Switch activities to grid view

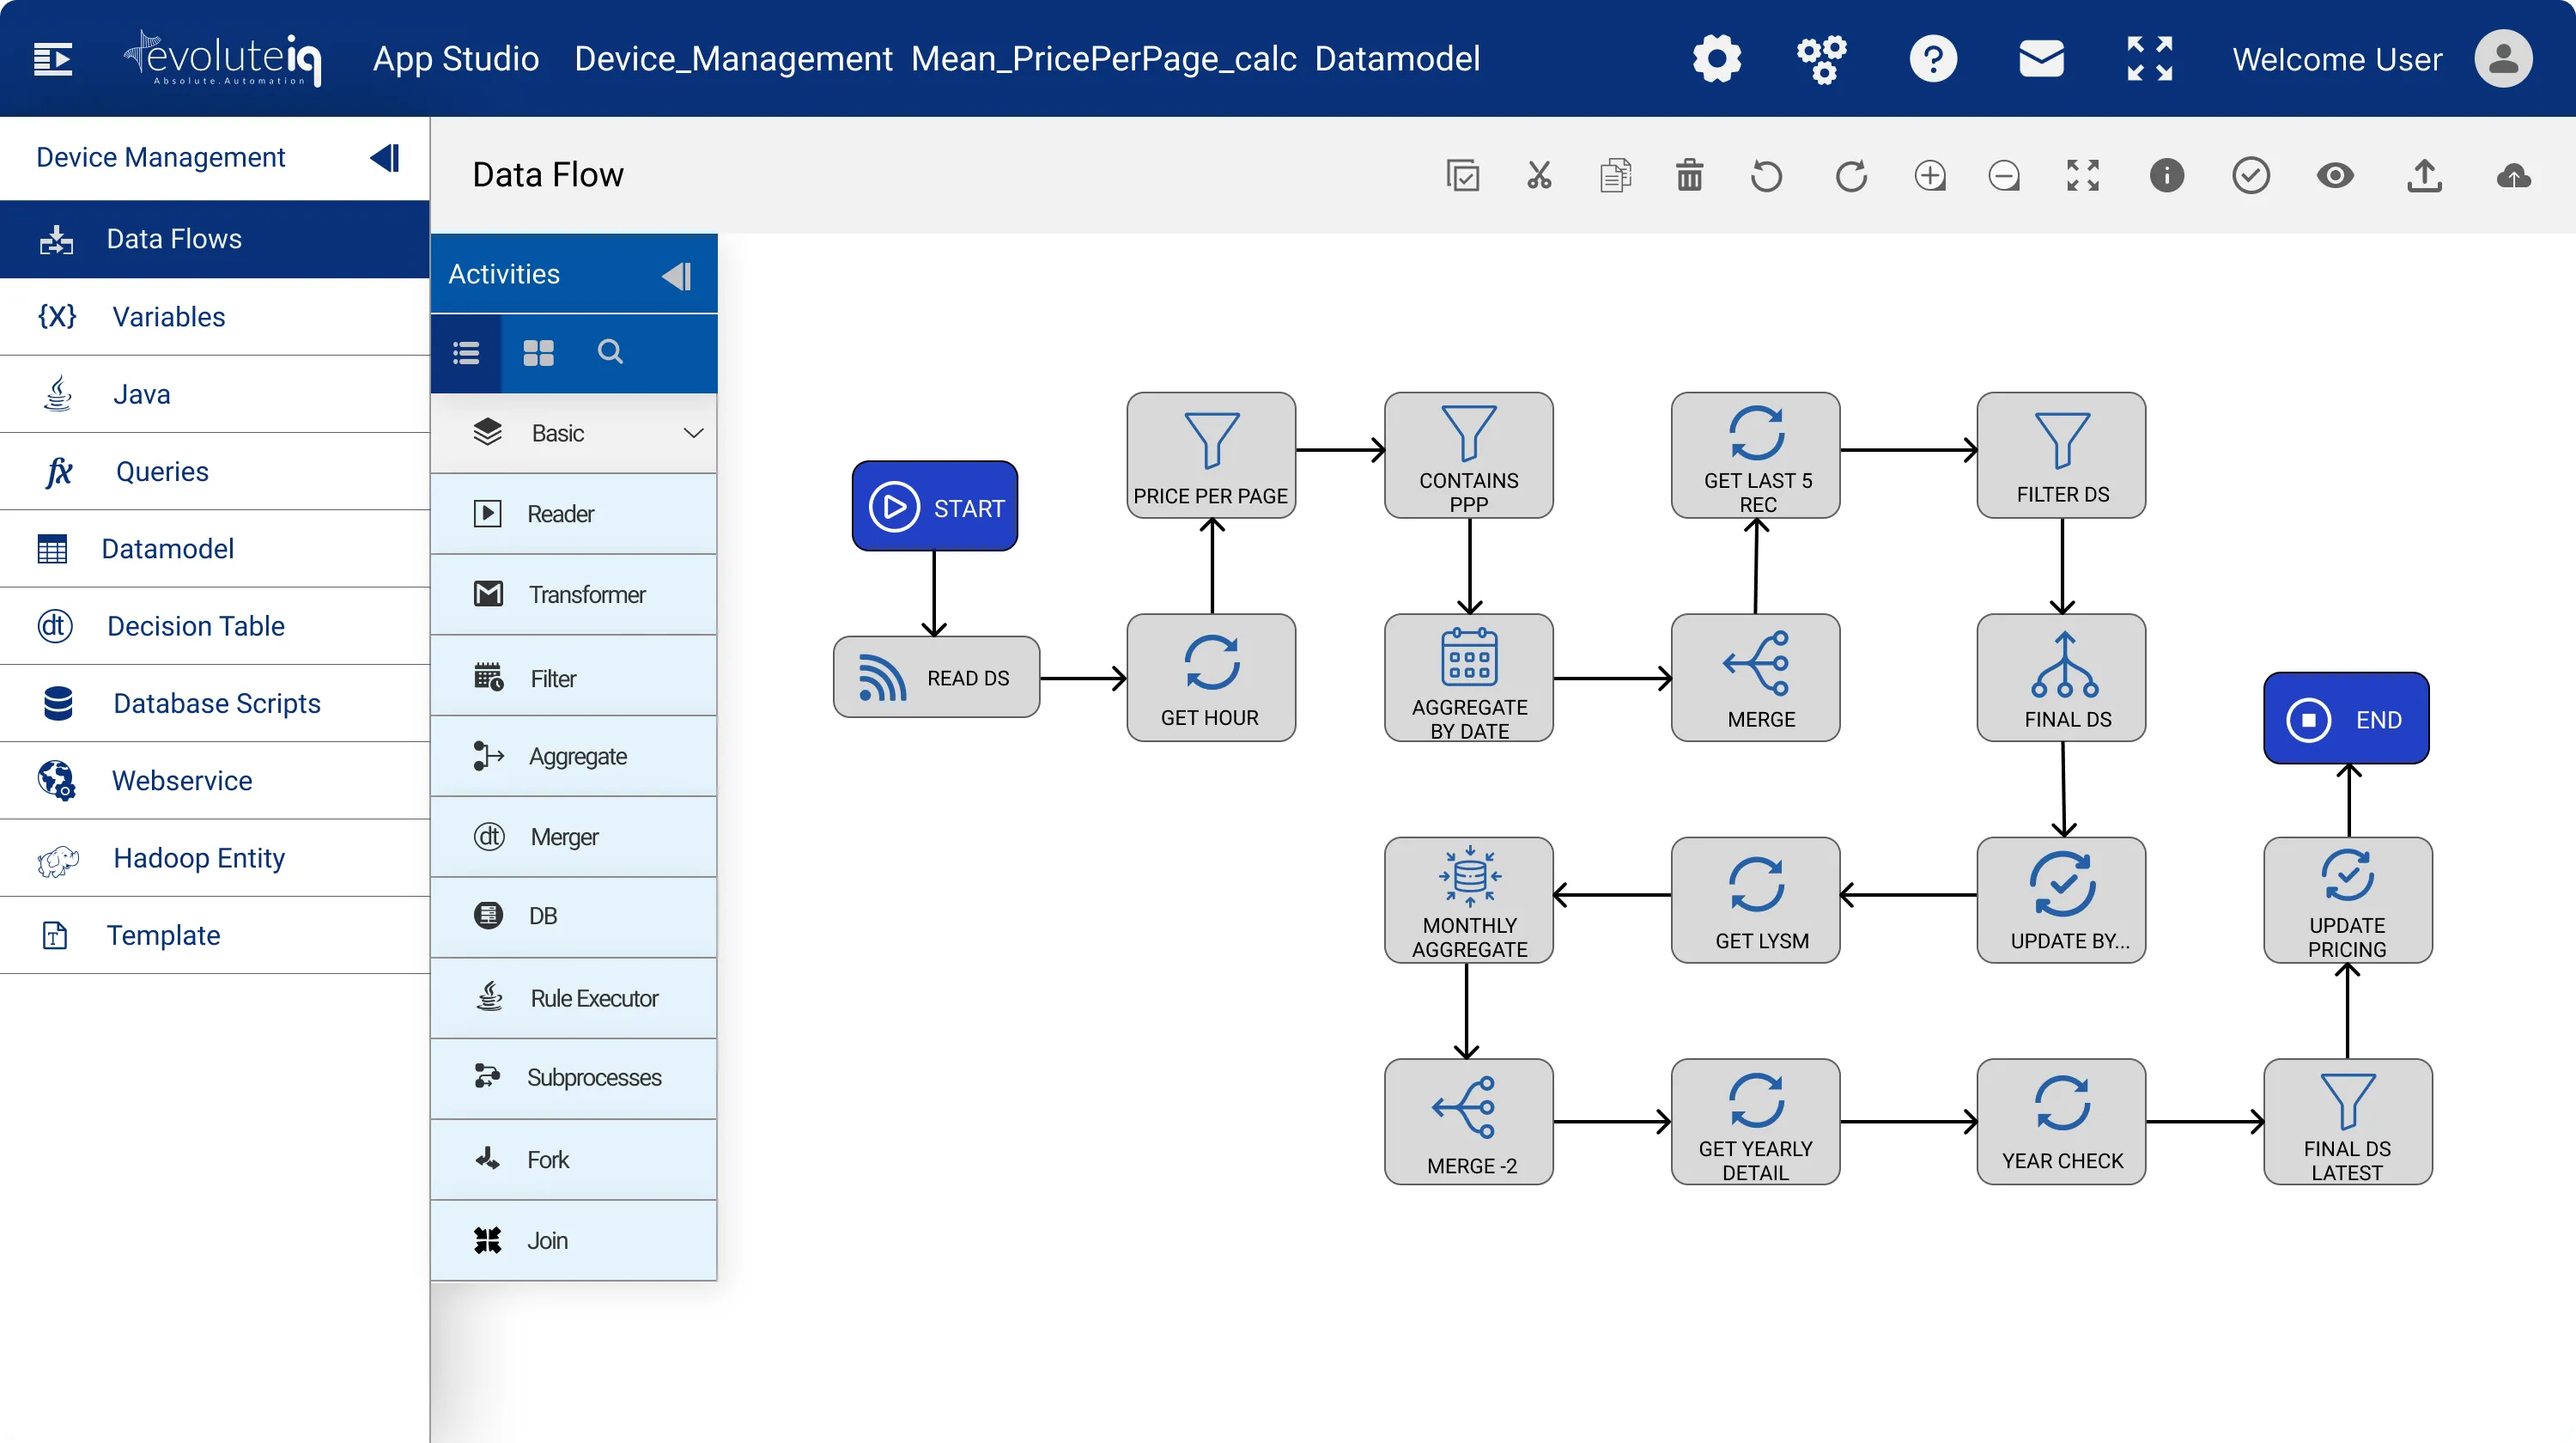pyautogui.click(x=538, y=353)
